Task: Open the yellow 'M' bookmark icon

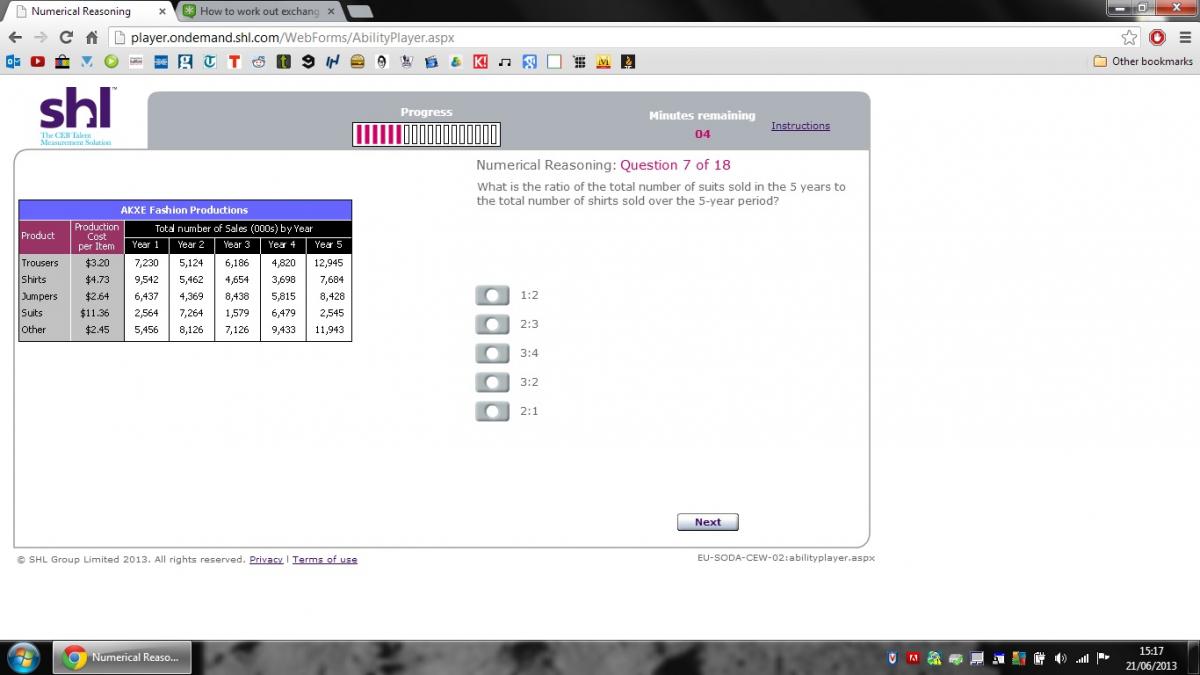Action: [x=603, y=62]
